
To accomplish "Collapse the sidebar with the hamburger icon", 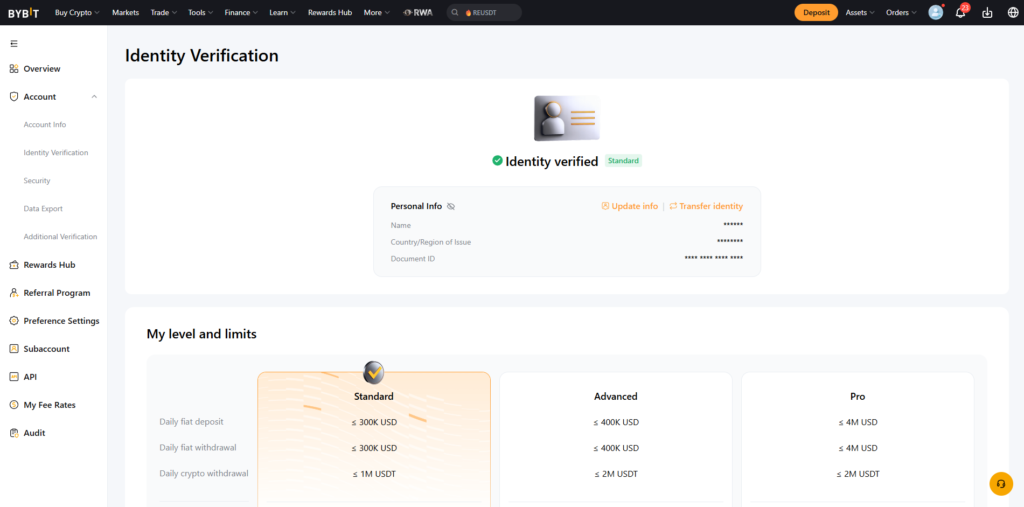I will tap(14, 44).
